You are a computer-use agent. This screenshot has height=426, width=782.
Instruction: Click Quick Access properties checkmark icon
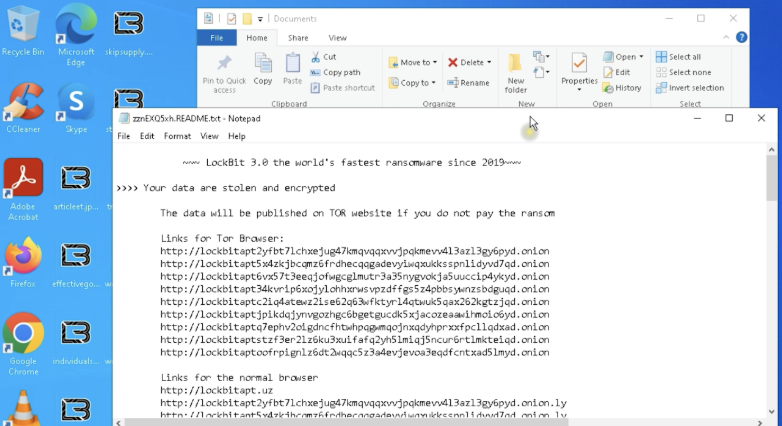(x=231, y=19)
